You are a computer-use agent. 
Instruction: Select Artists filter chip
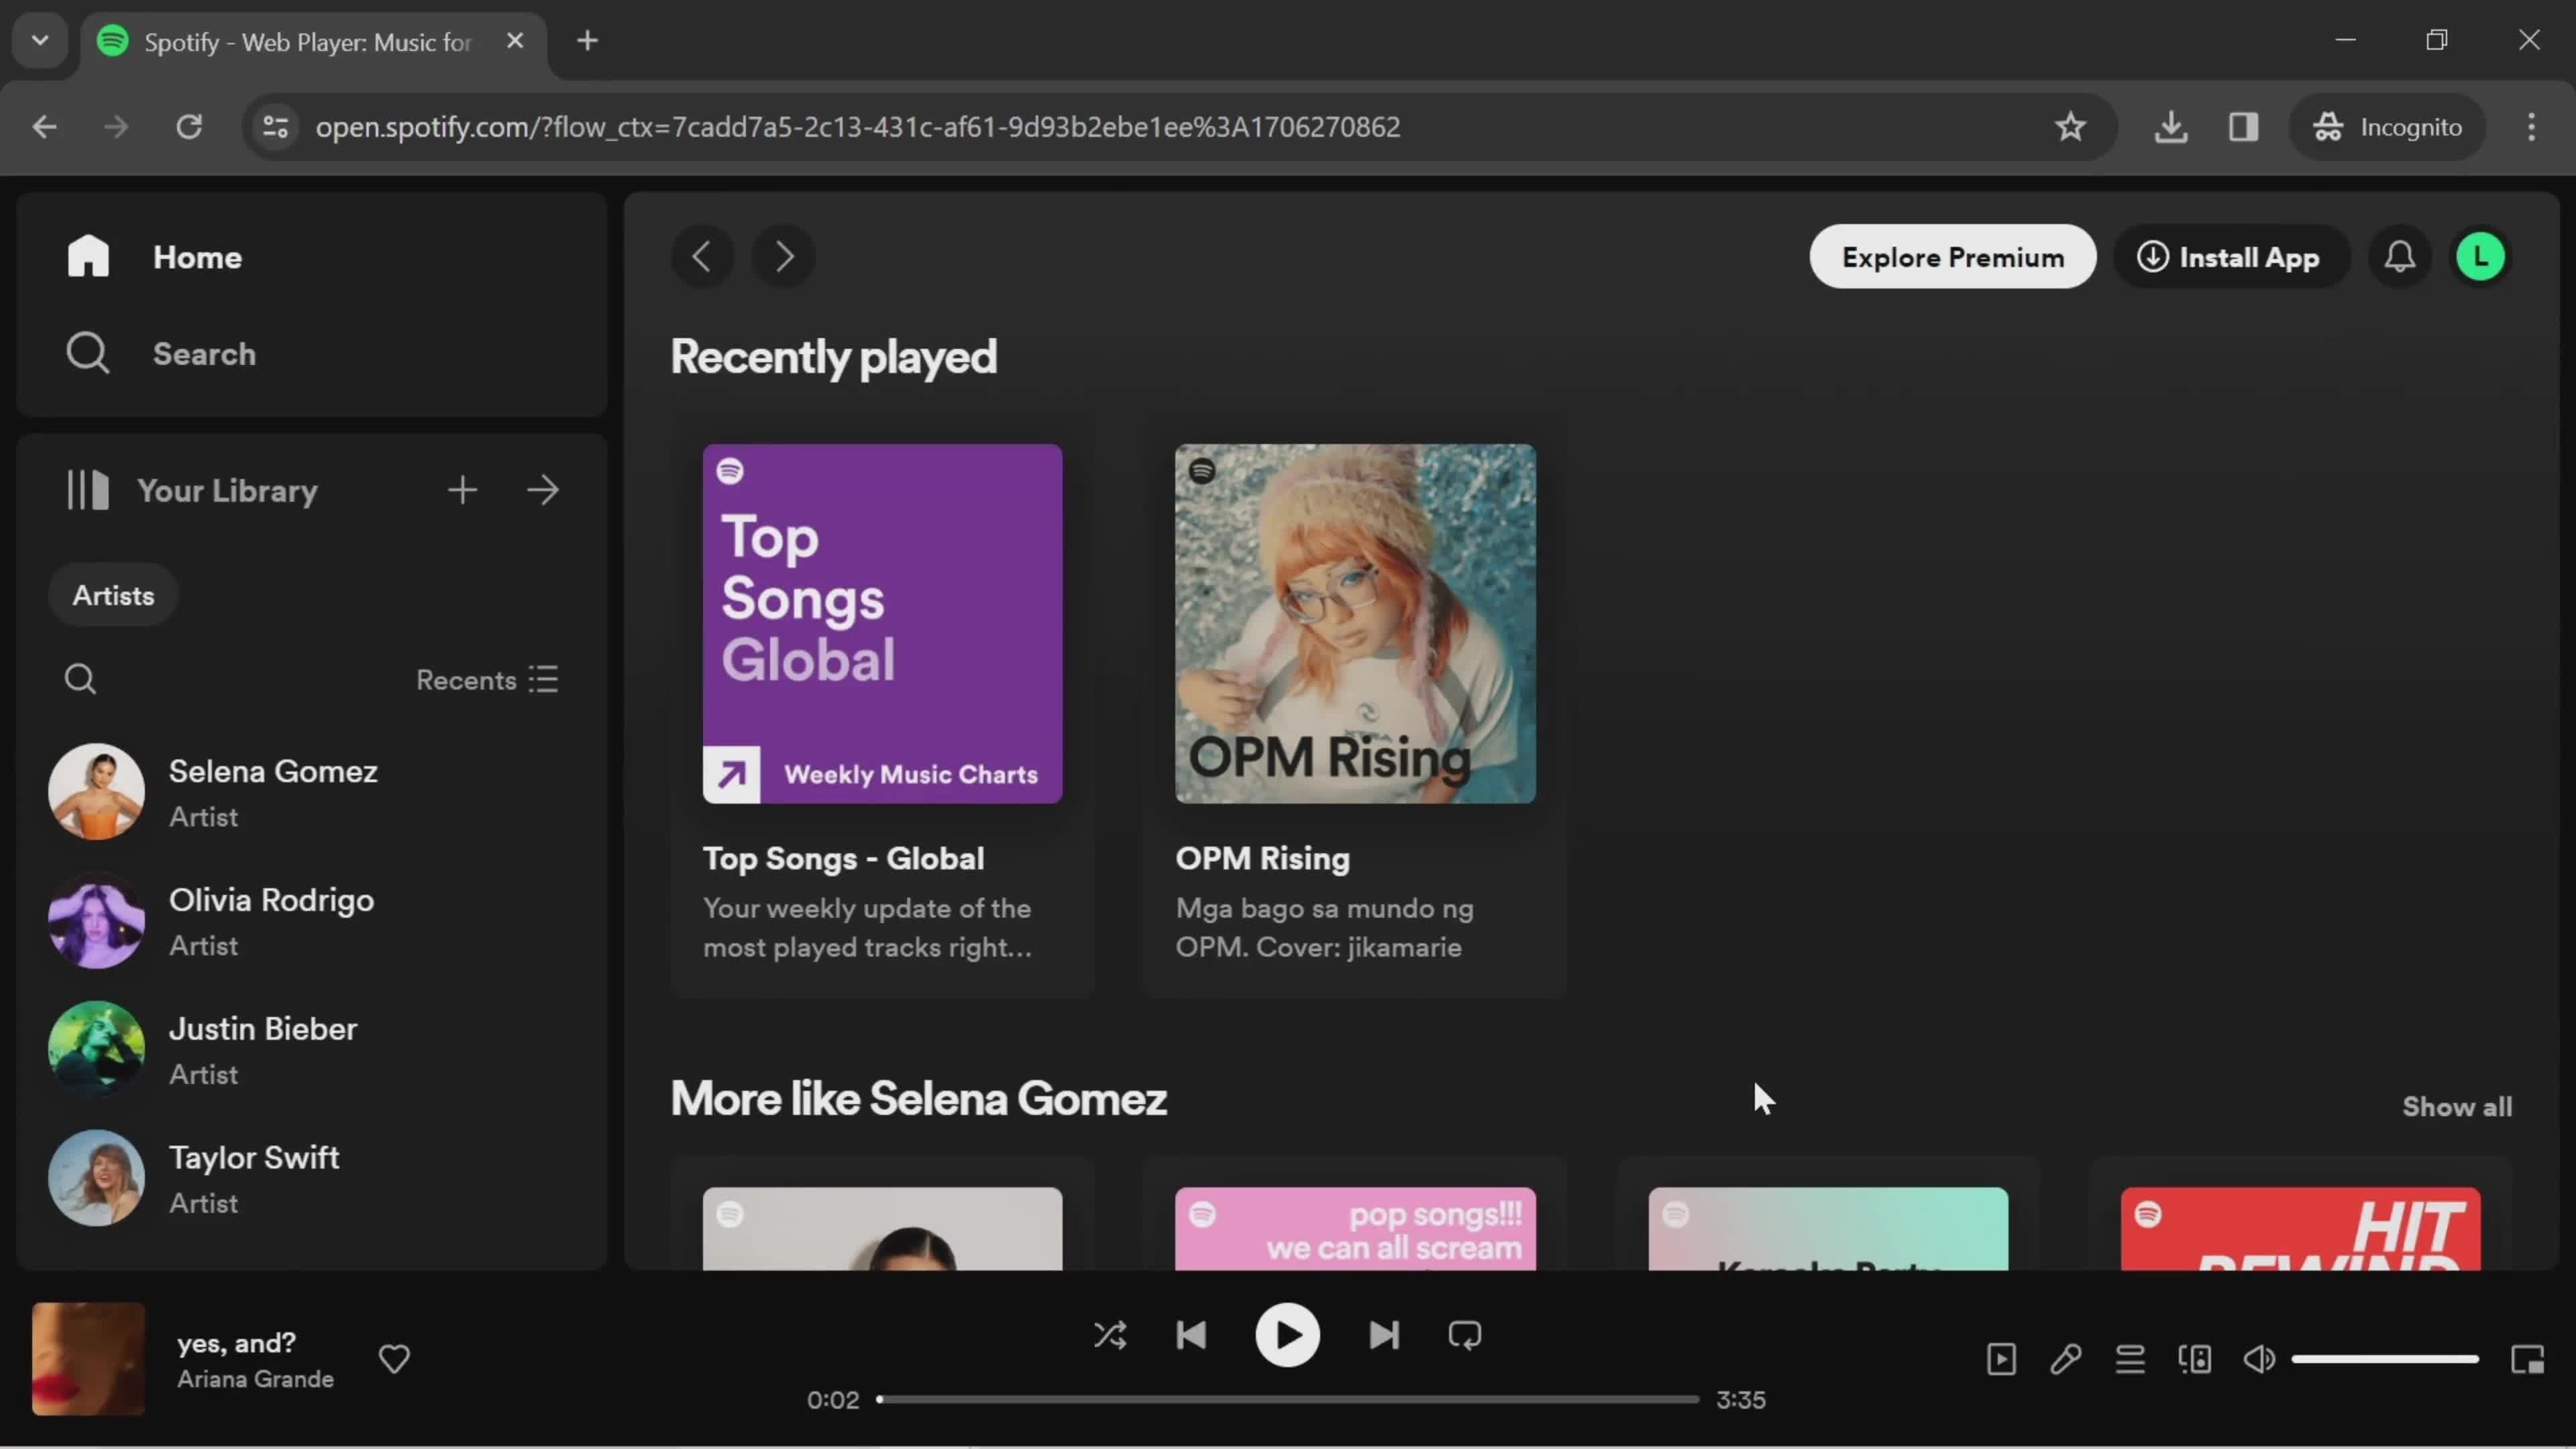113,595
